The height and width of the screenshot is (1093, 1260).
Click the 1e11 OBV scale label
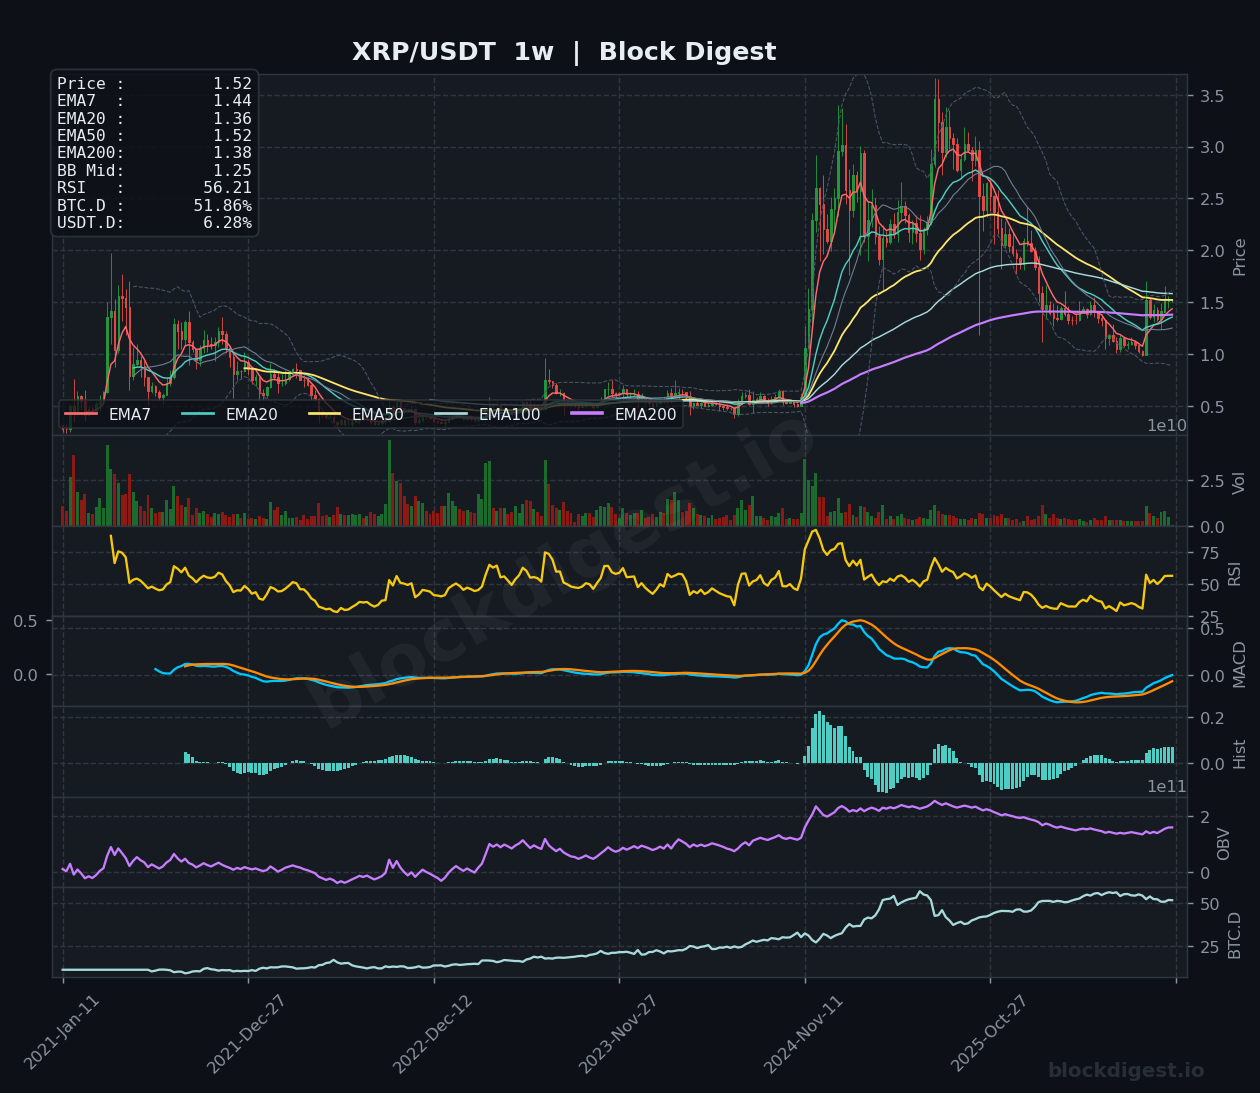pos(1167,787)
